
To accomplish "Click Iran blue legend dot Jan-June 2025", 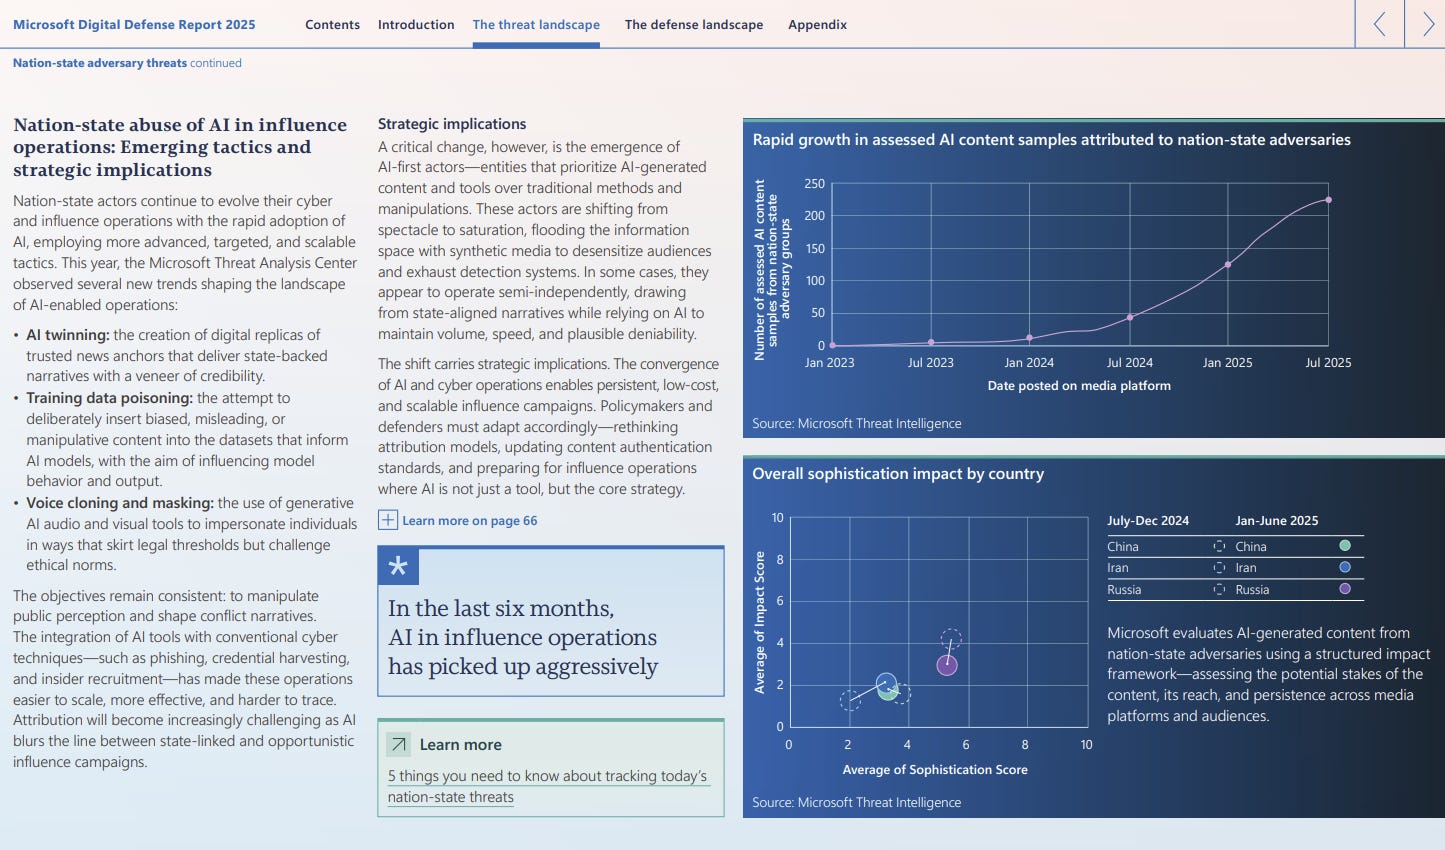I will [x=1345, y=567].
